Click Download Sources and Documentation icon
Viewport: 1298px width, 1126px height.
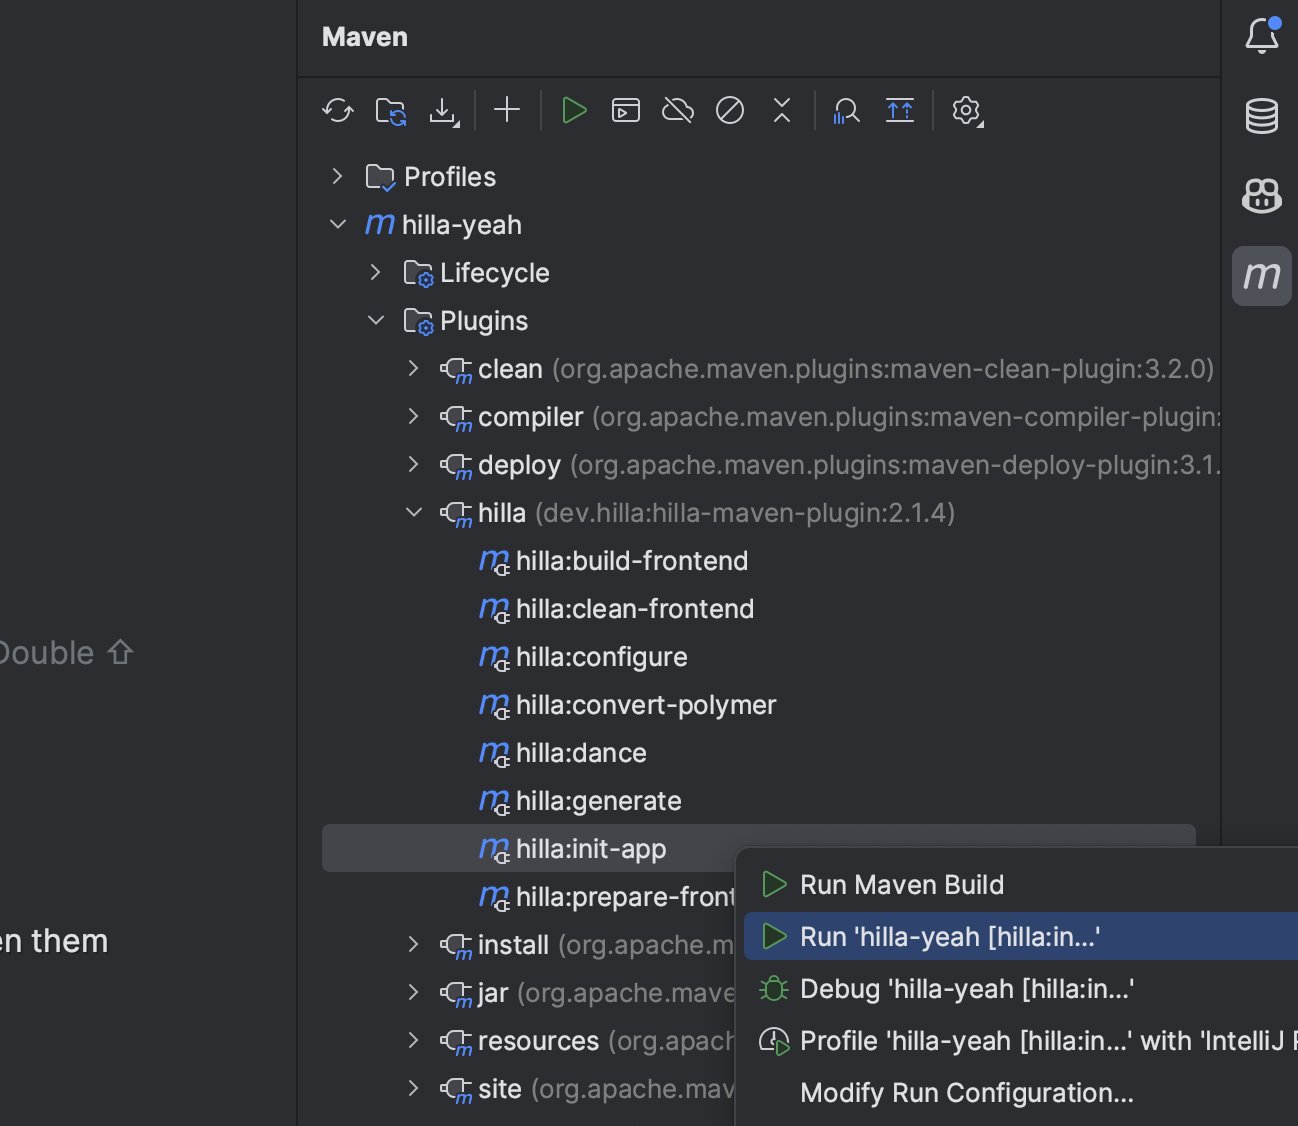pyautogui.click(x=443, y=110)
